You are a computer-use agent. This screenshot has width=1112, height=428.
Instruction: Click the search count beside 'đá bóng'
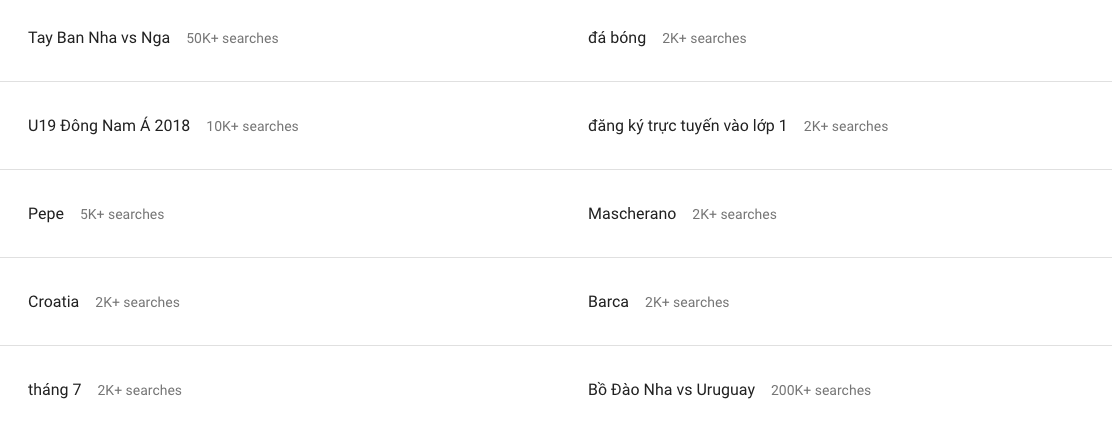tap(704, 38)
